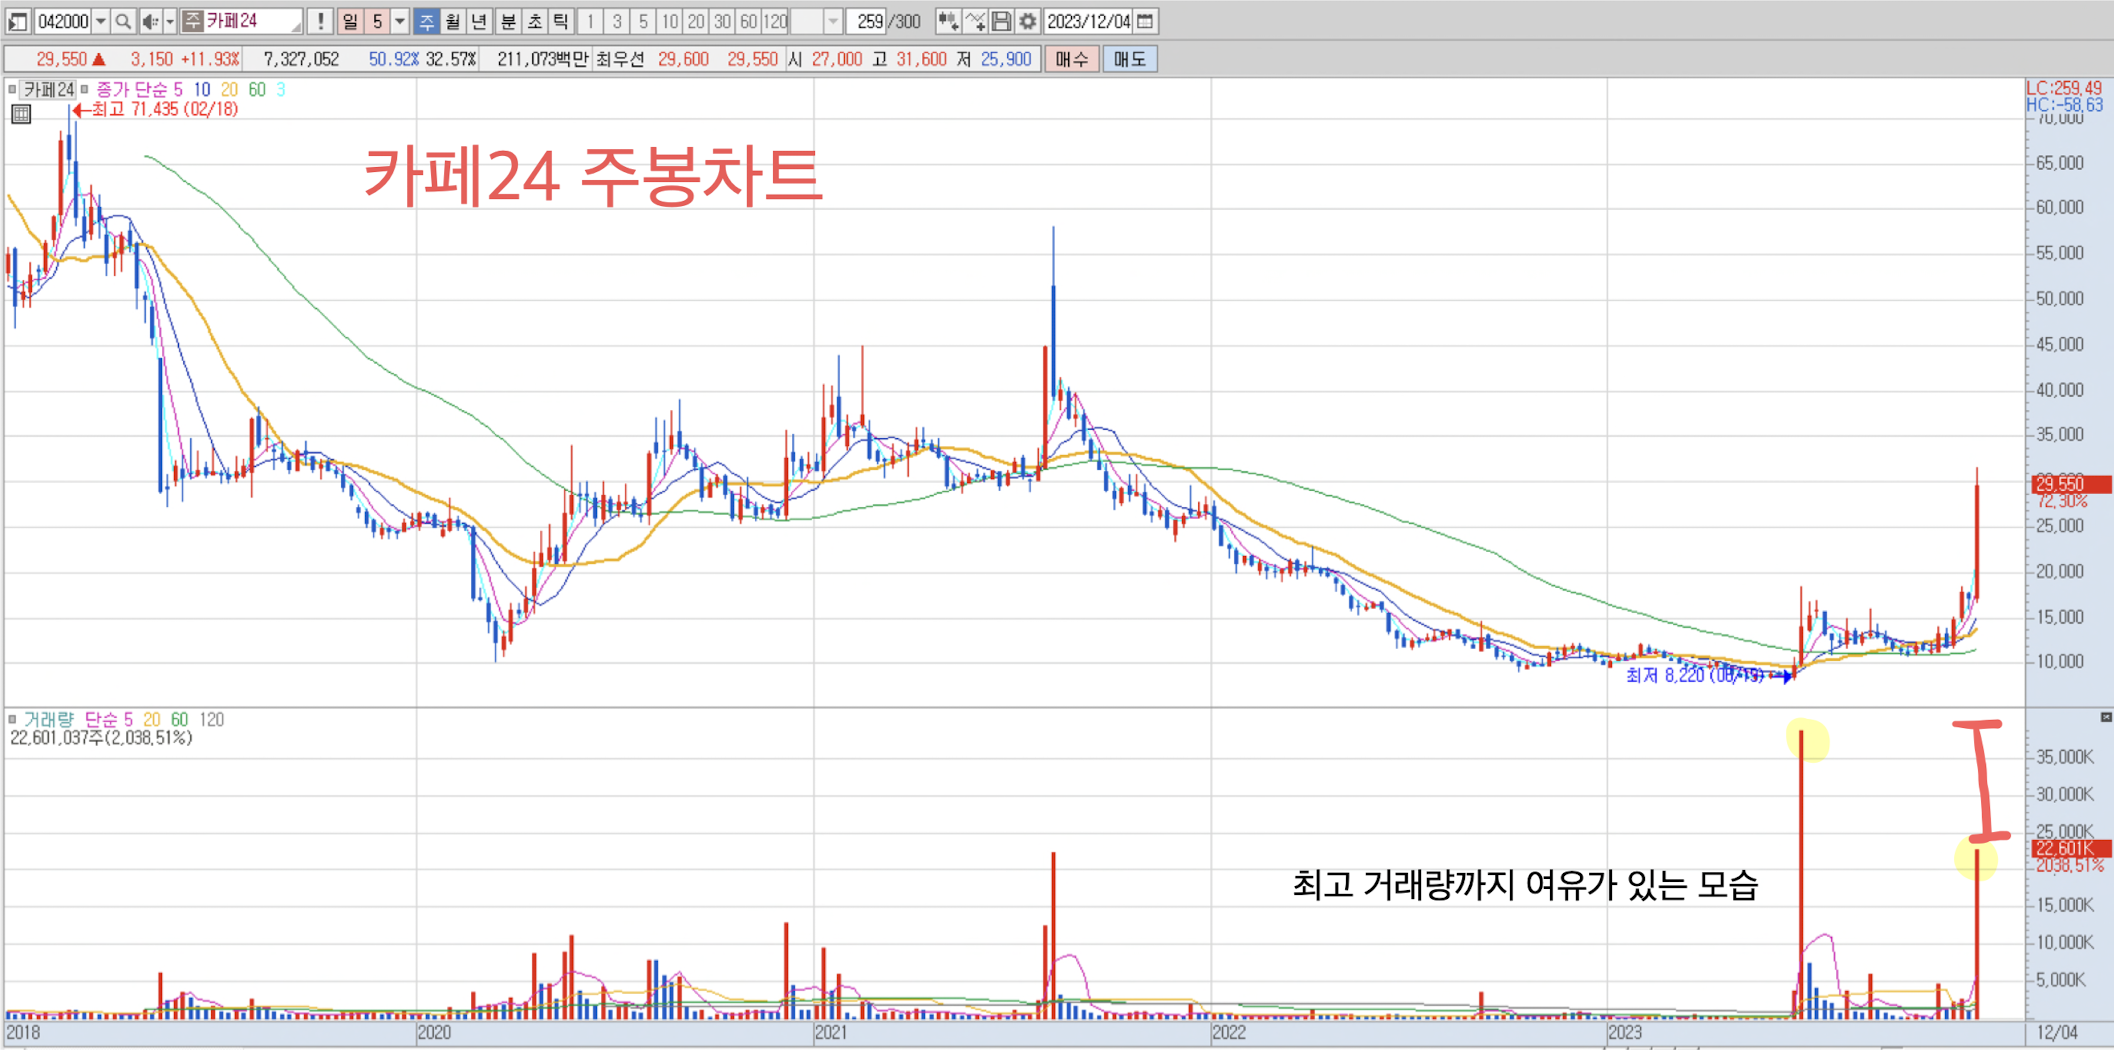2114x1050 pixels.
Task: Click the 최우선 best quote label
Action: (x=621, y=59)
